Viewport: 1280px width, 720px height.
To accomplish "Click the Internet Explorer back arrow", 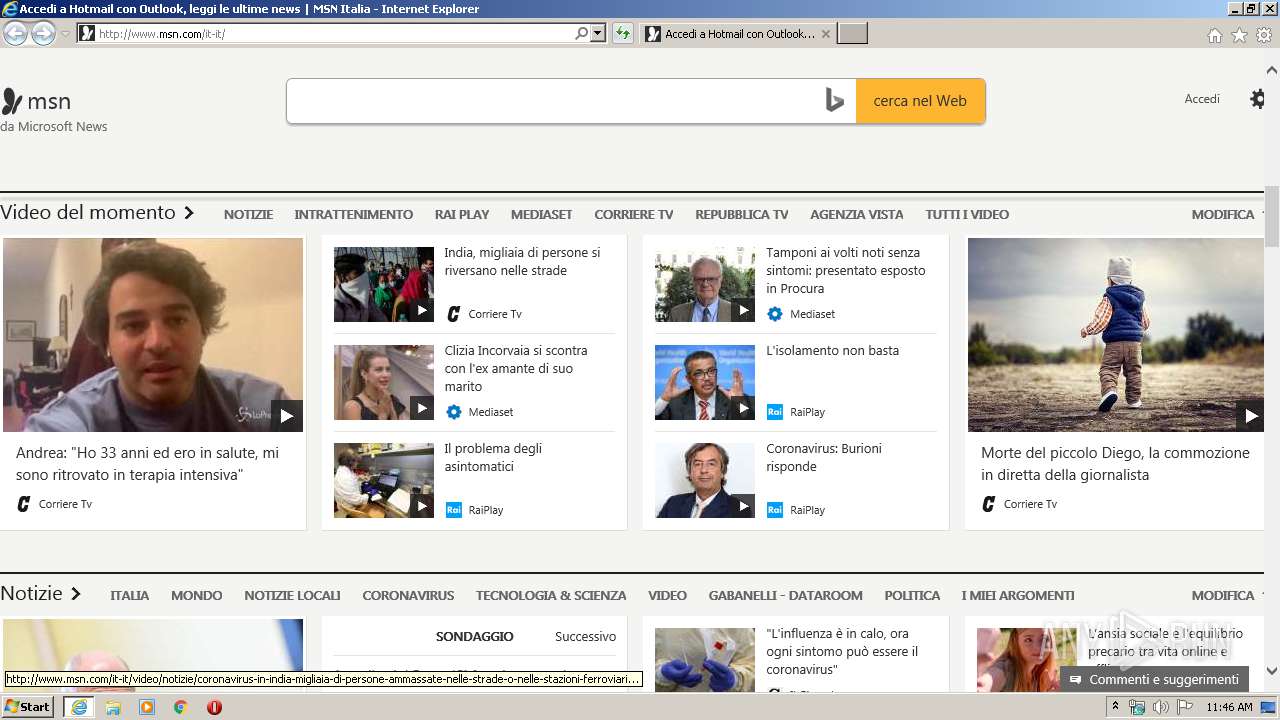I will pos(15,34).
